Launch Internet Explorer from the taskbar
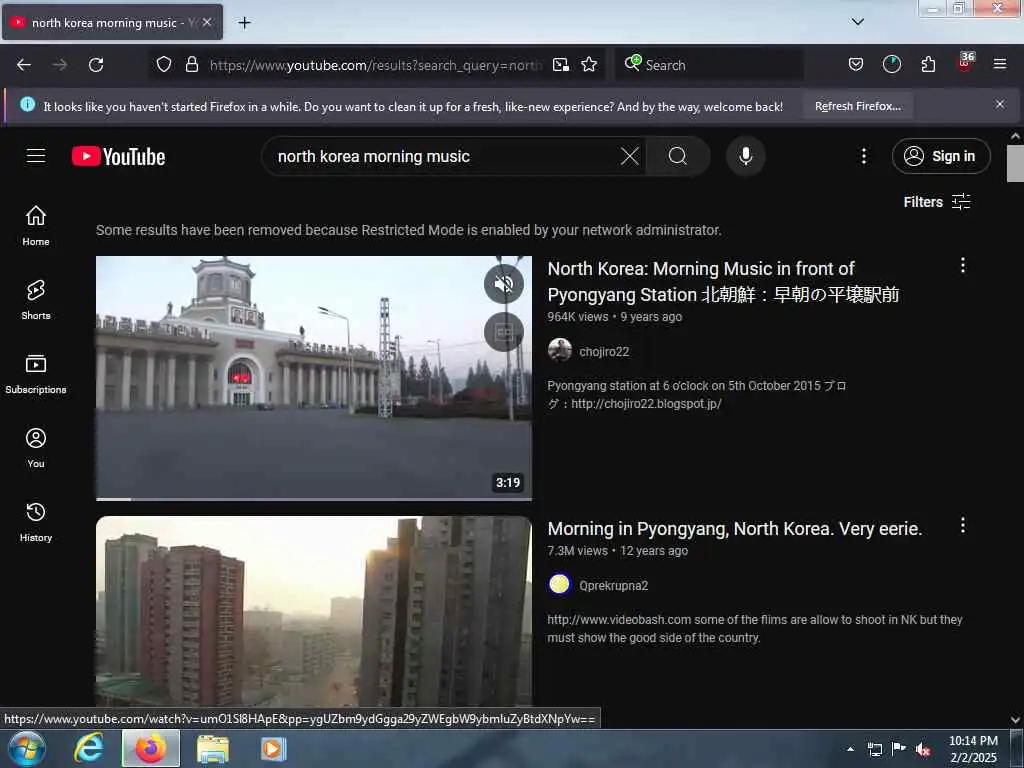This screenshot has width=1024, height=768. tap(89, 749)
